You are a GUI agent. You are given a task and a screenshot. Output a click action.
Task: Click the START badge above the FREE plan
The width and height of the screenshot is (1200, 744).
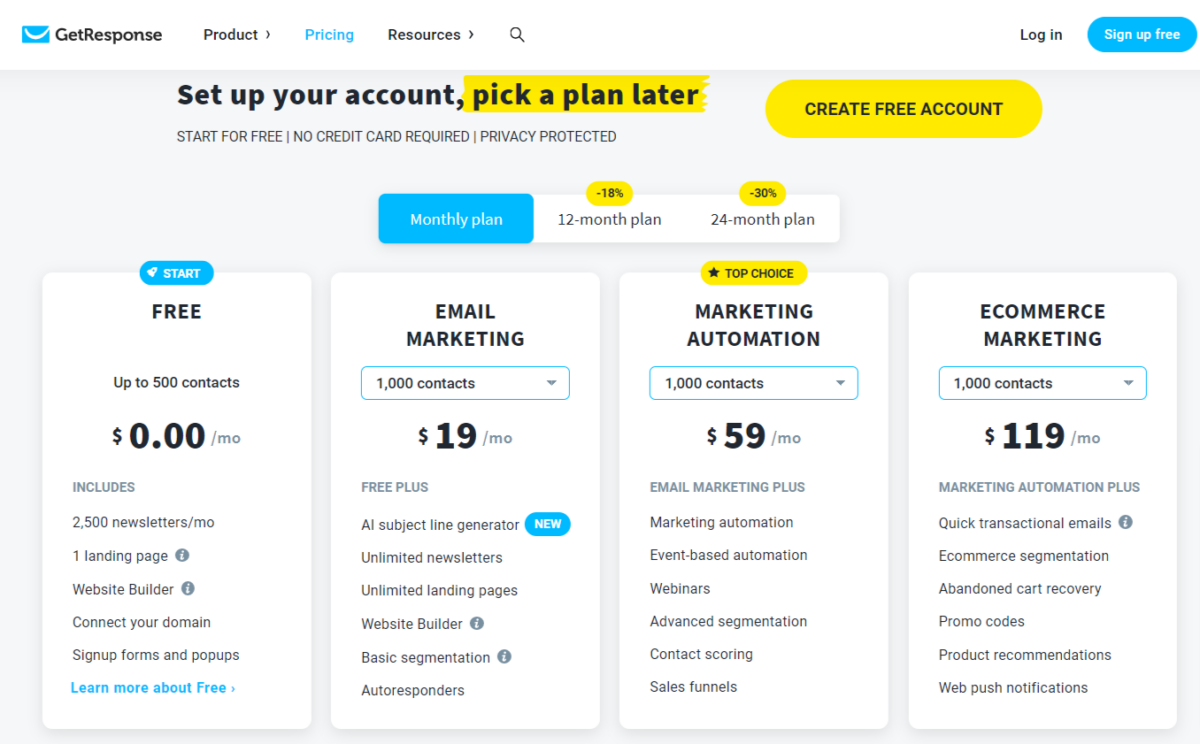pyautogui.click(x=176, y=272)
